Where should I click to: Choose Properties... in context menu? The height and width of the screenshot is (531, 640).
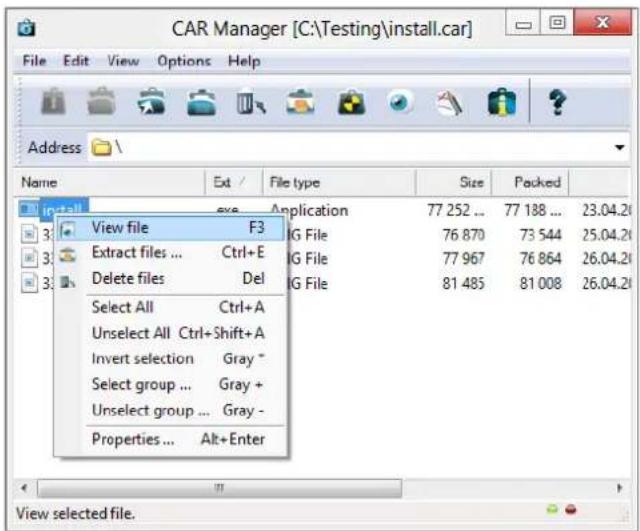click(170, 439)
